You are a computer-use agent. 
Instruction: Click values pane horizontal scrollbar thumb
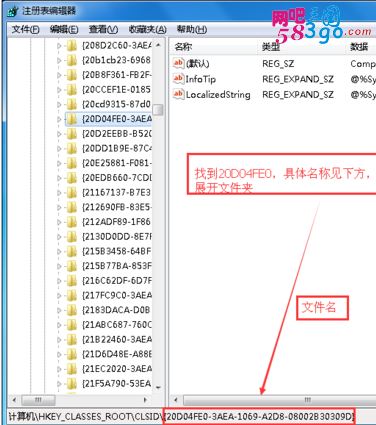pyautogui.click(x=280, y=400)
